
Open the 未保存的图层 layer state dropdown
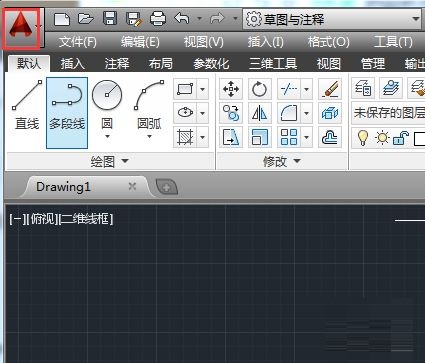(388, 113)
